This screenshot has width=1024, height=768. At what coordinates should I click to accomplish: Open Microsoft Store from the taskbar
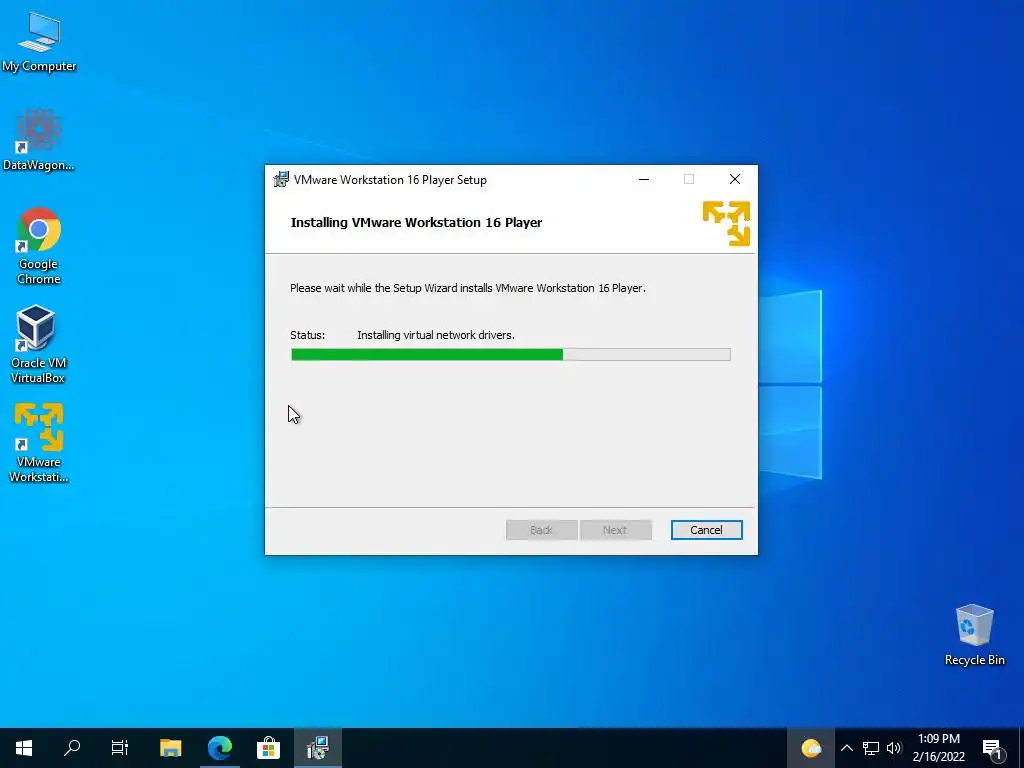pos(268,748)
